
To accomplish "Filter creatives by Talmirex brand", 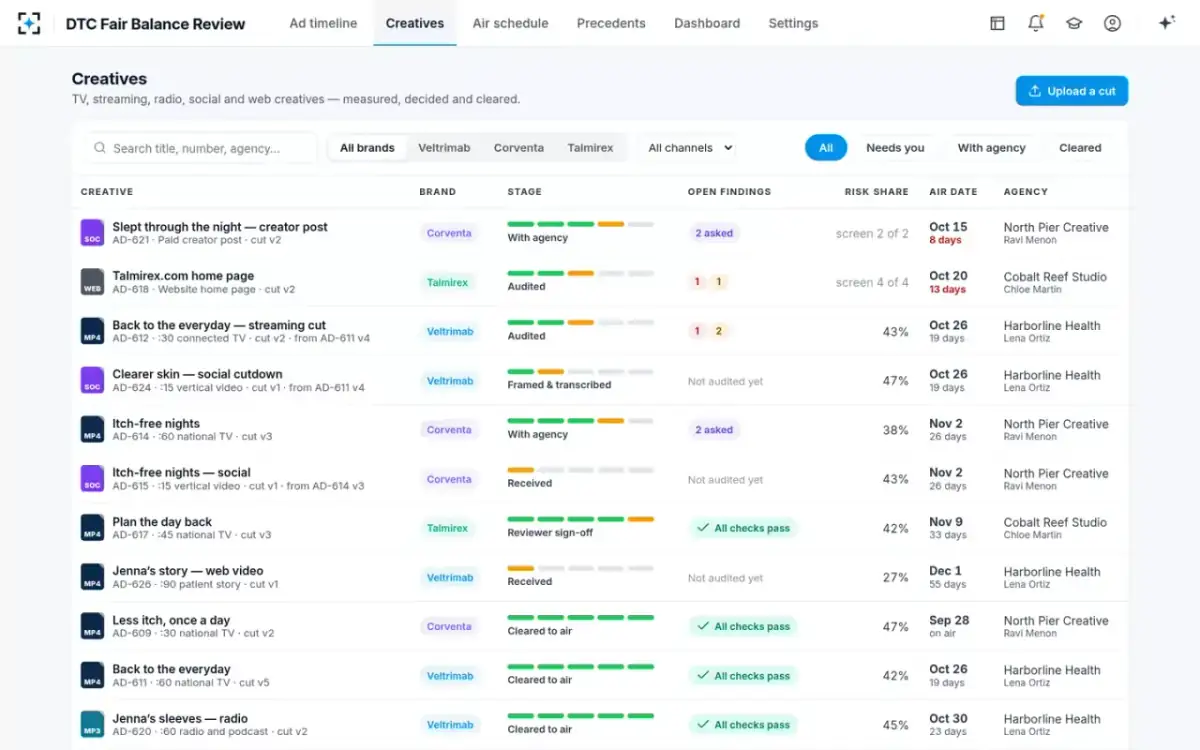I will (x=590, y=148).
